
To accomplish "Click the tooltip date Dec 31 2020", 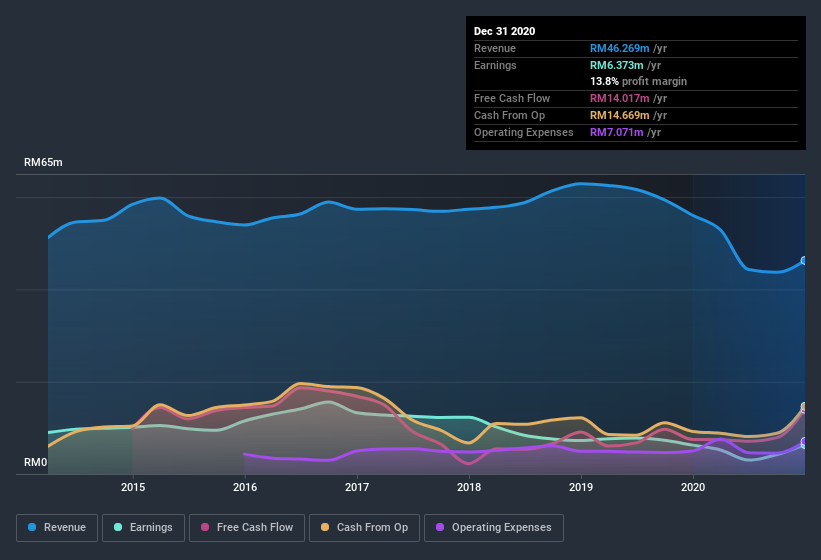I will click(x=504, y=31).
